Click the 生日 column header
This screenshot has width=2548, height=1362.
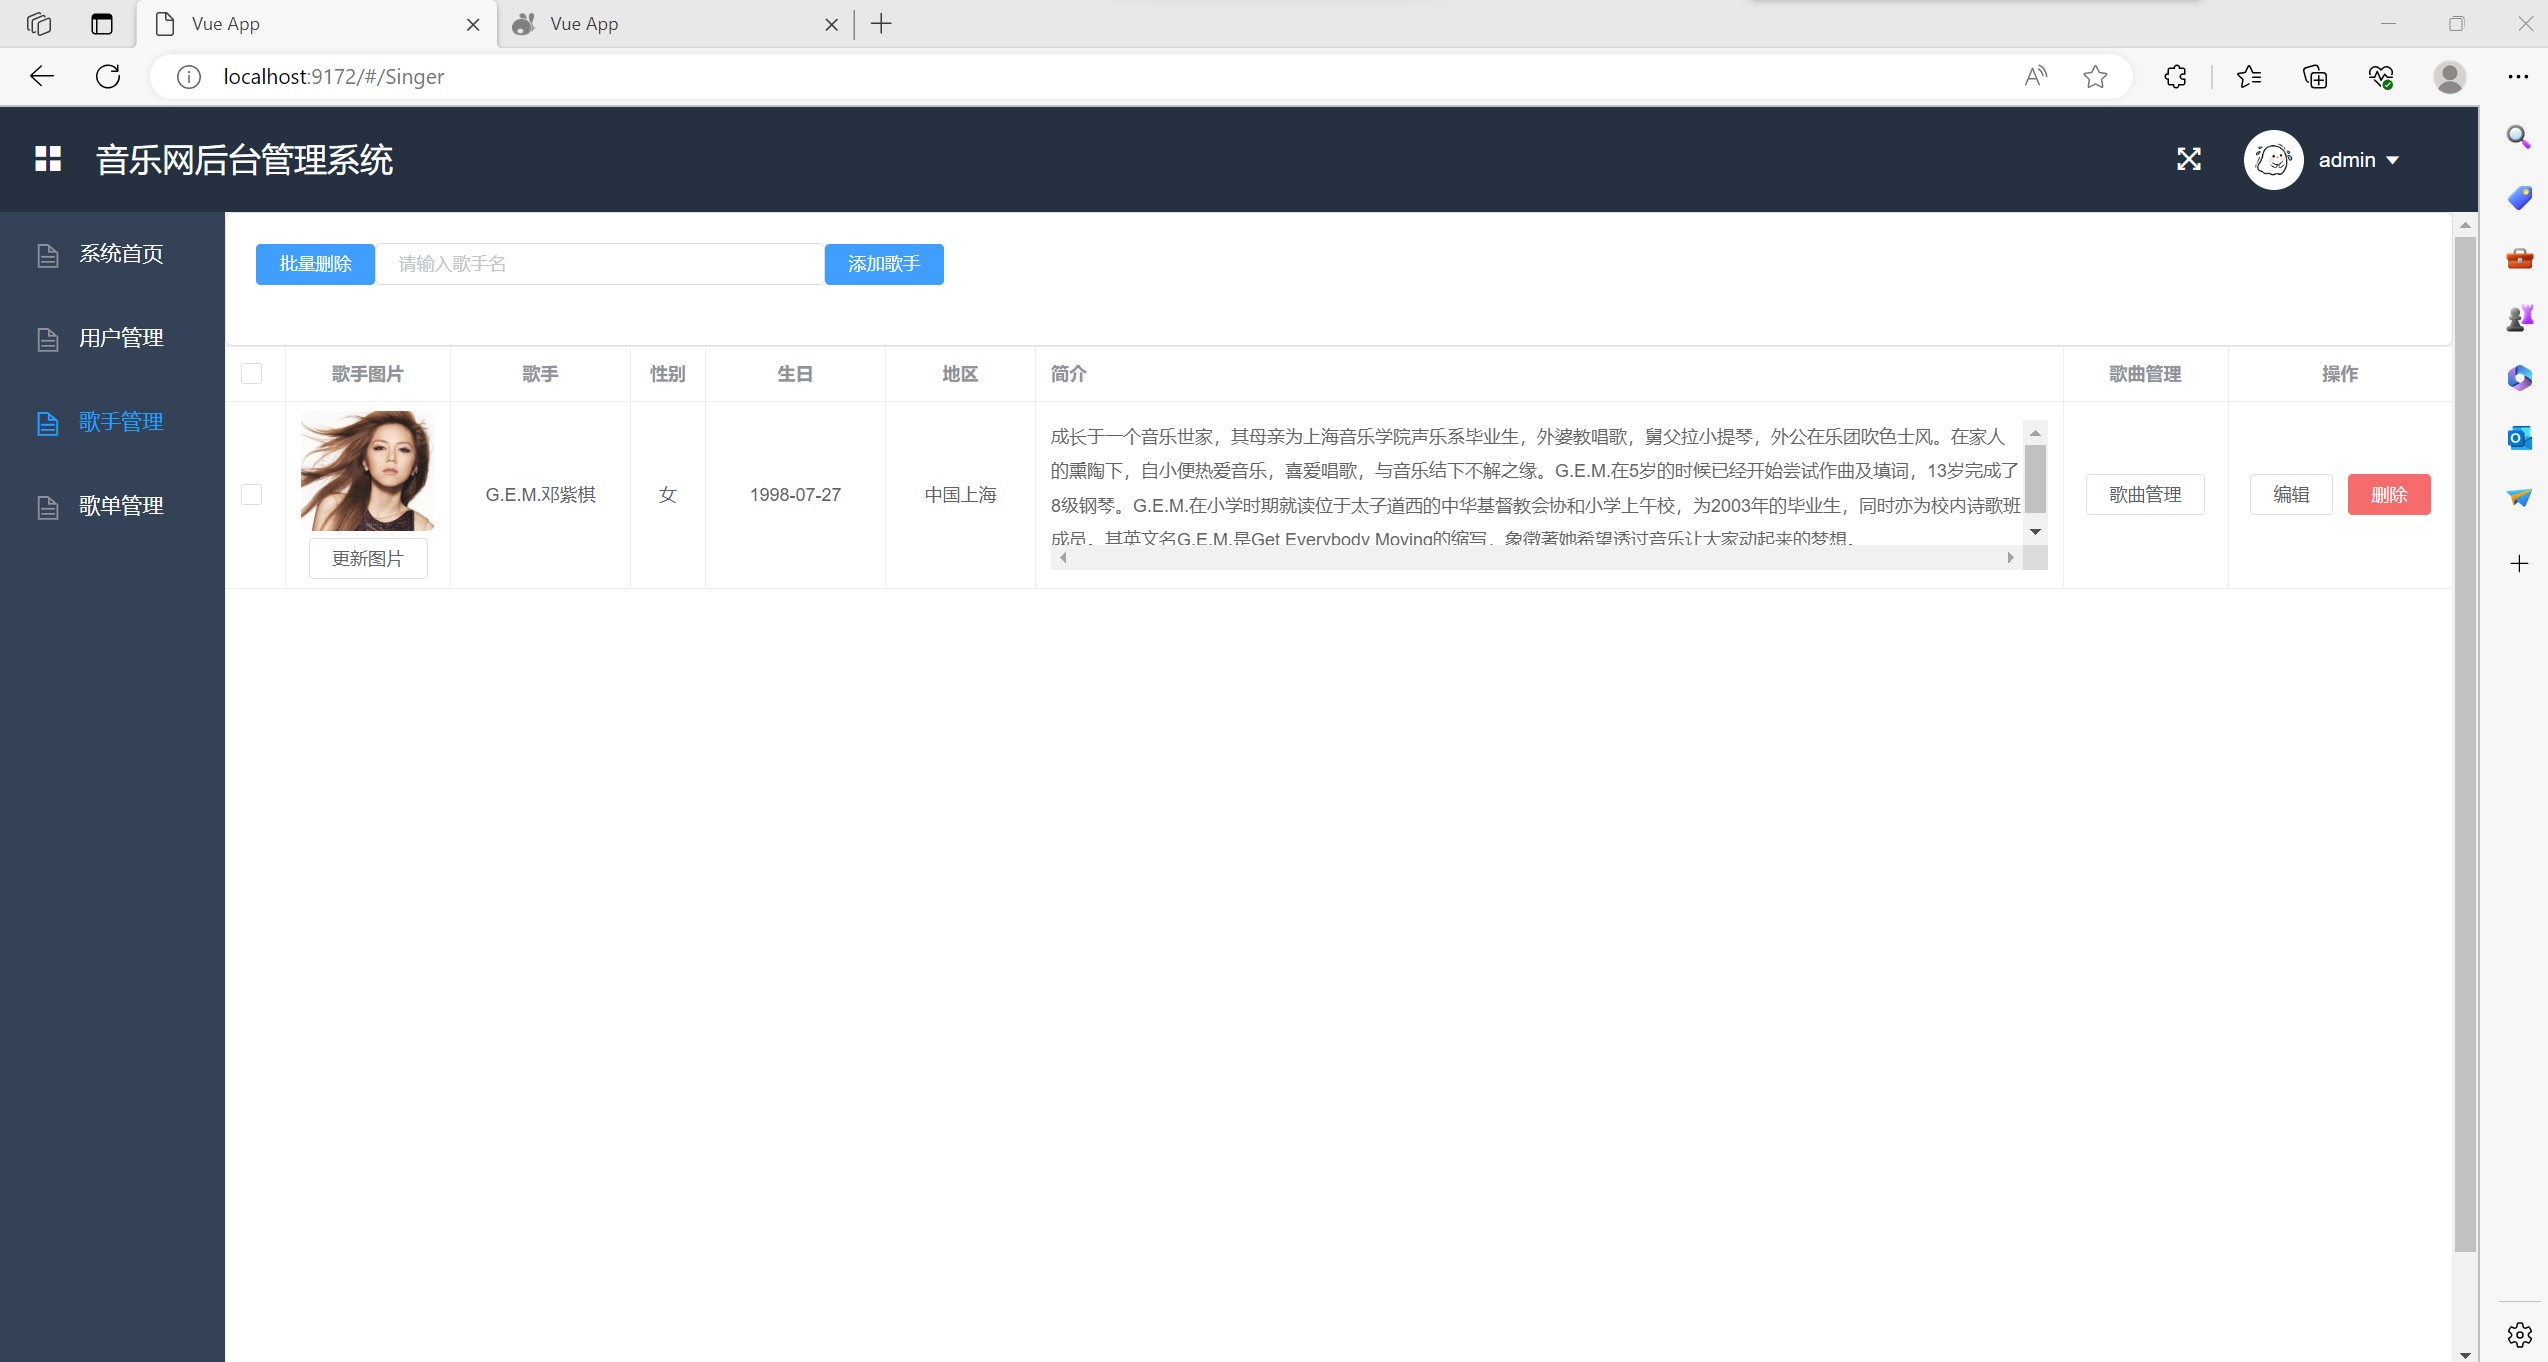(795, 374)
